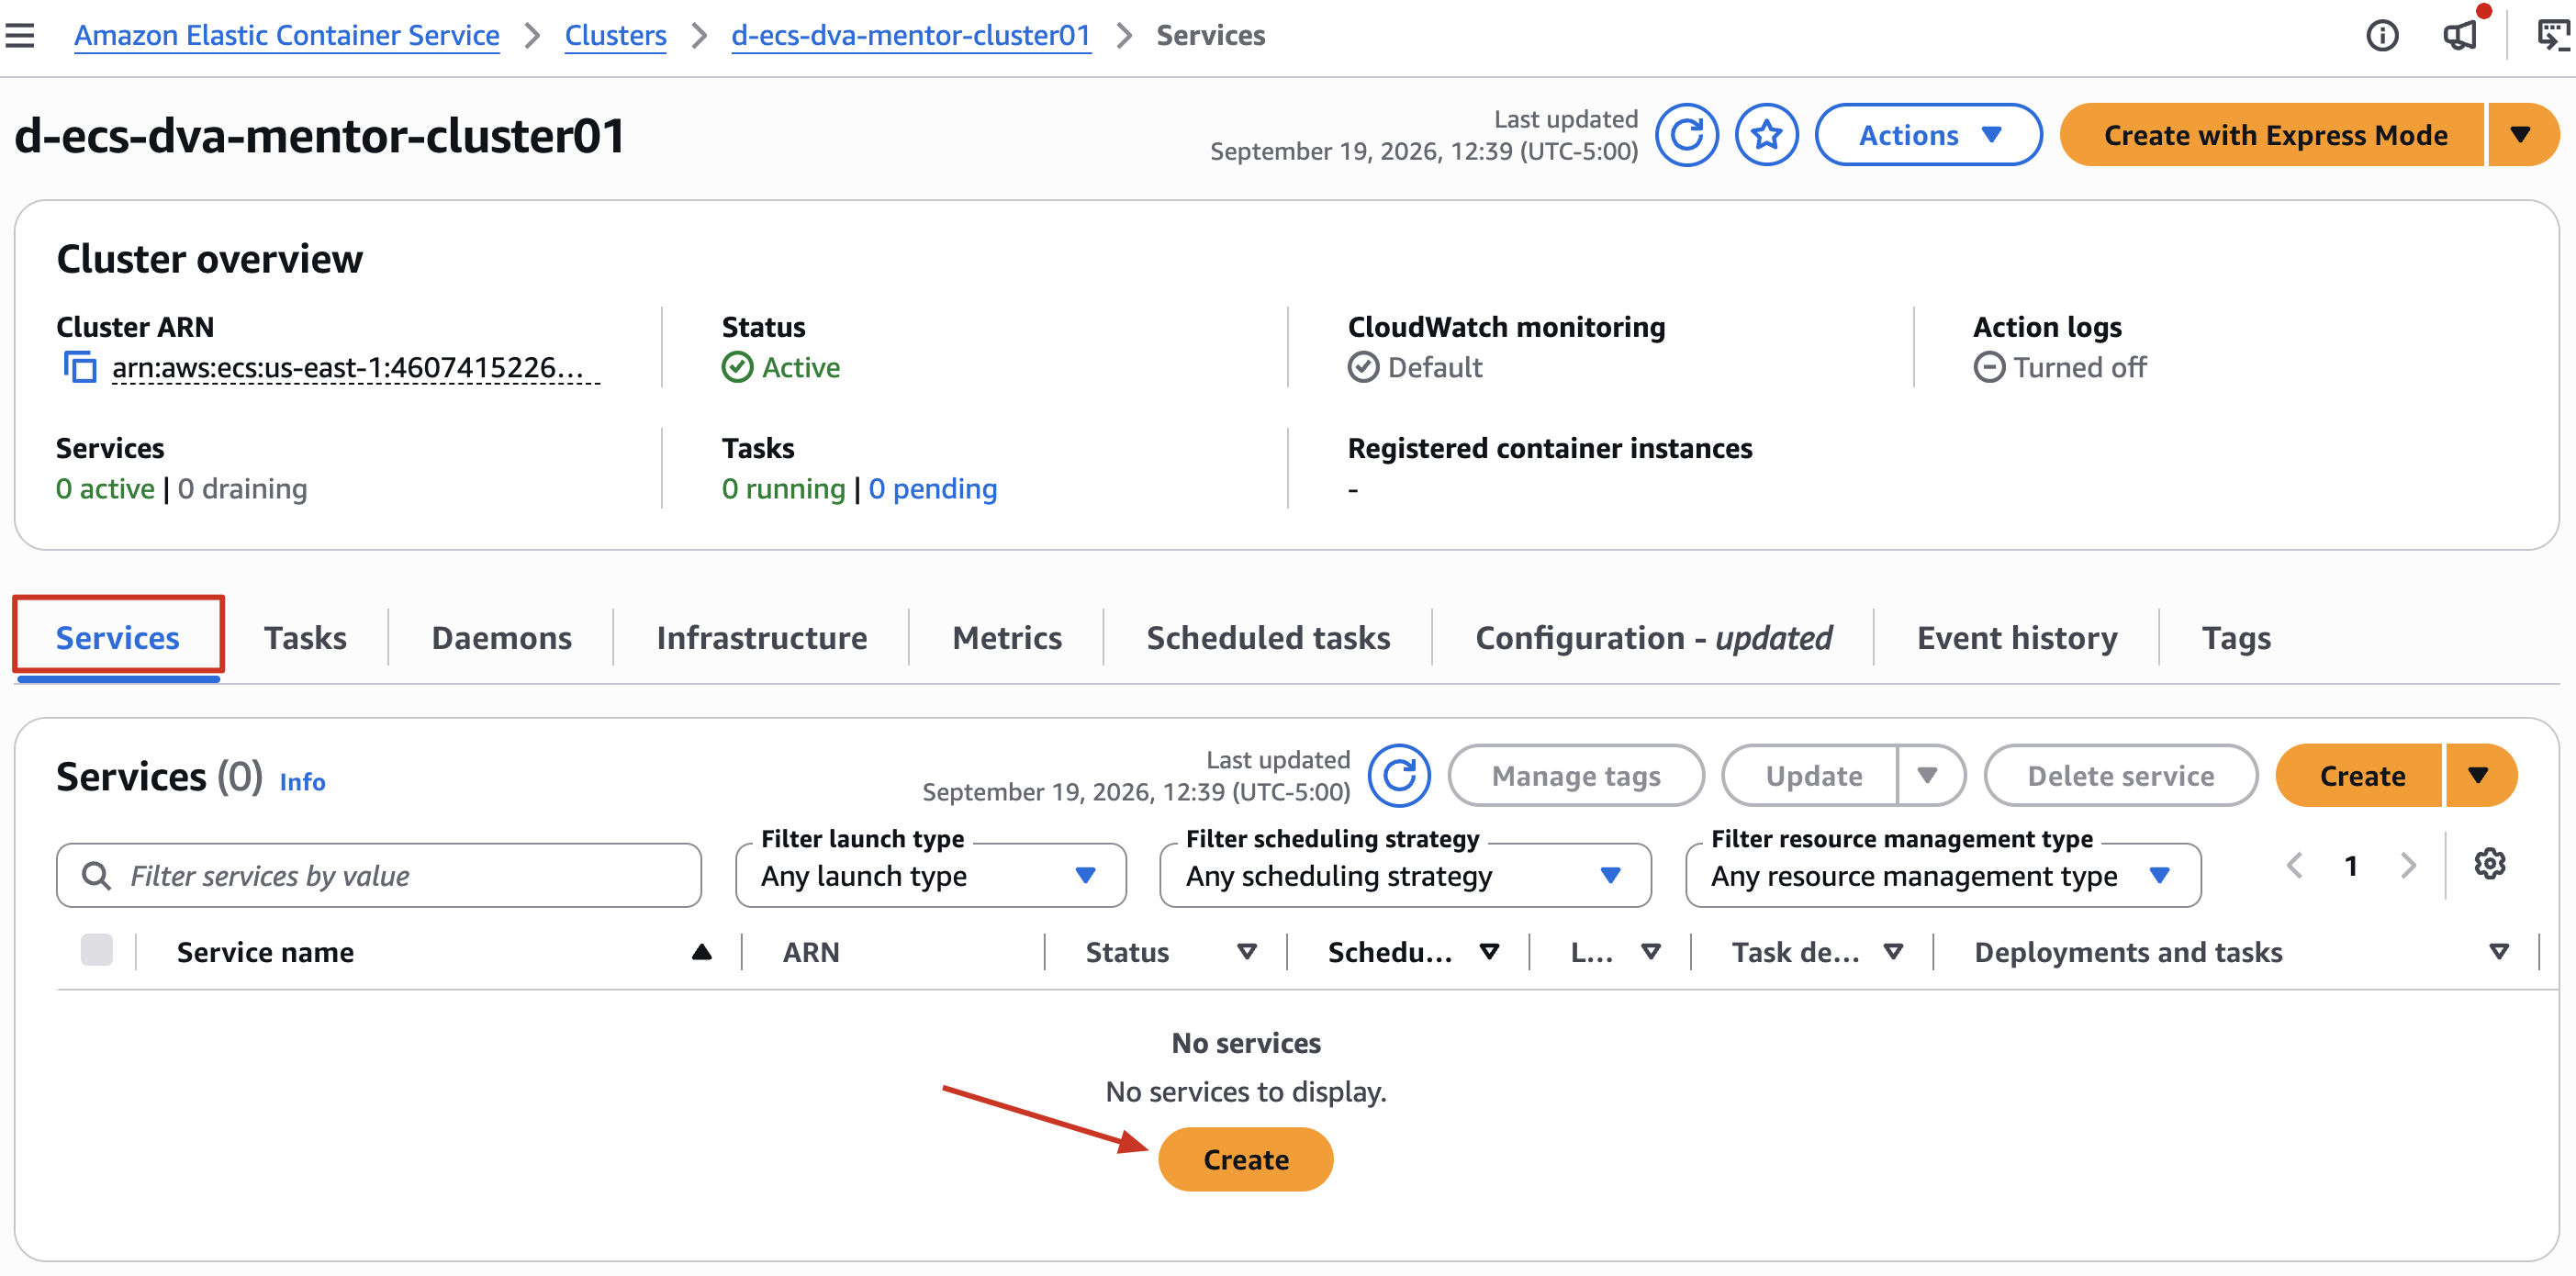Image resolution: width=2576 pixels, height=1276 pixels.
Task: Expand Create with Express Mode arrow
Action: point(2520,135)
